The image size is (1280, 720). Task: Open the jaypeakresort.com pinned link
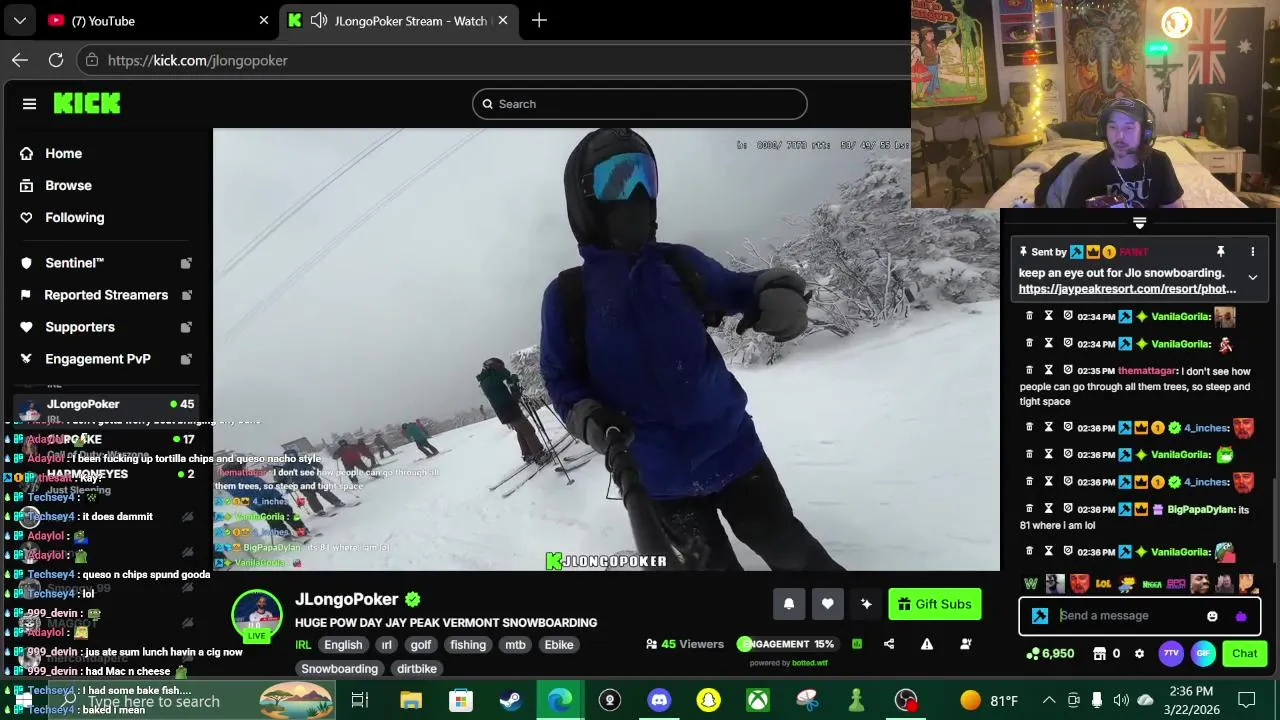(1127, 289)
